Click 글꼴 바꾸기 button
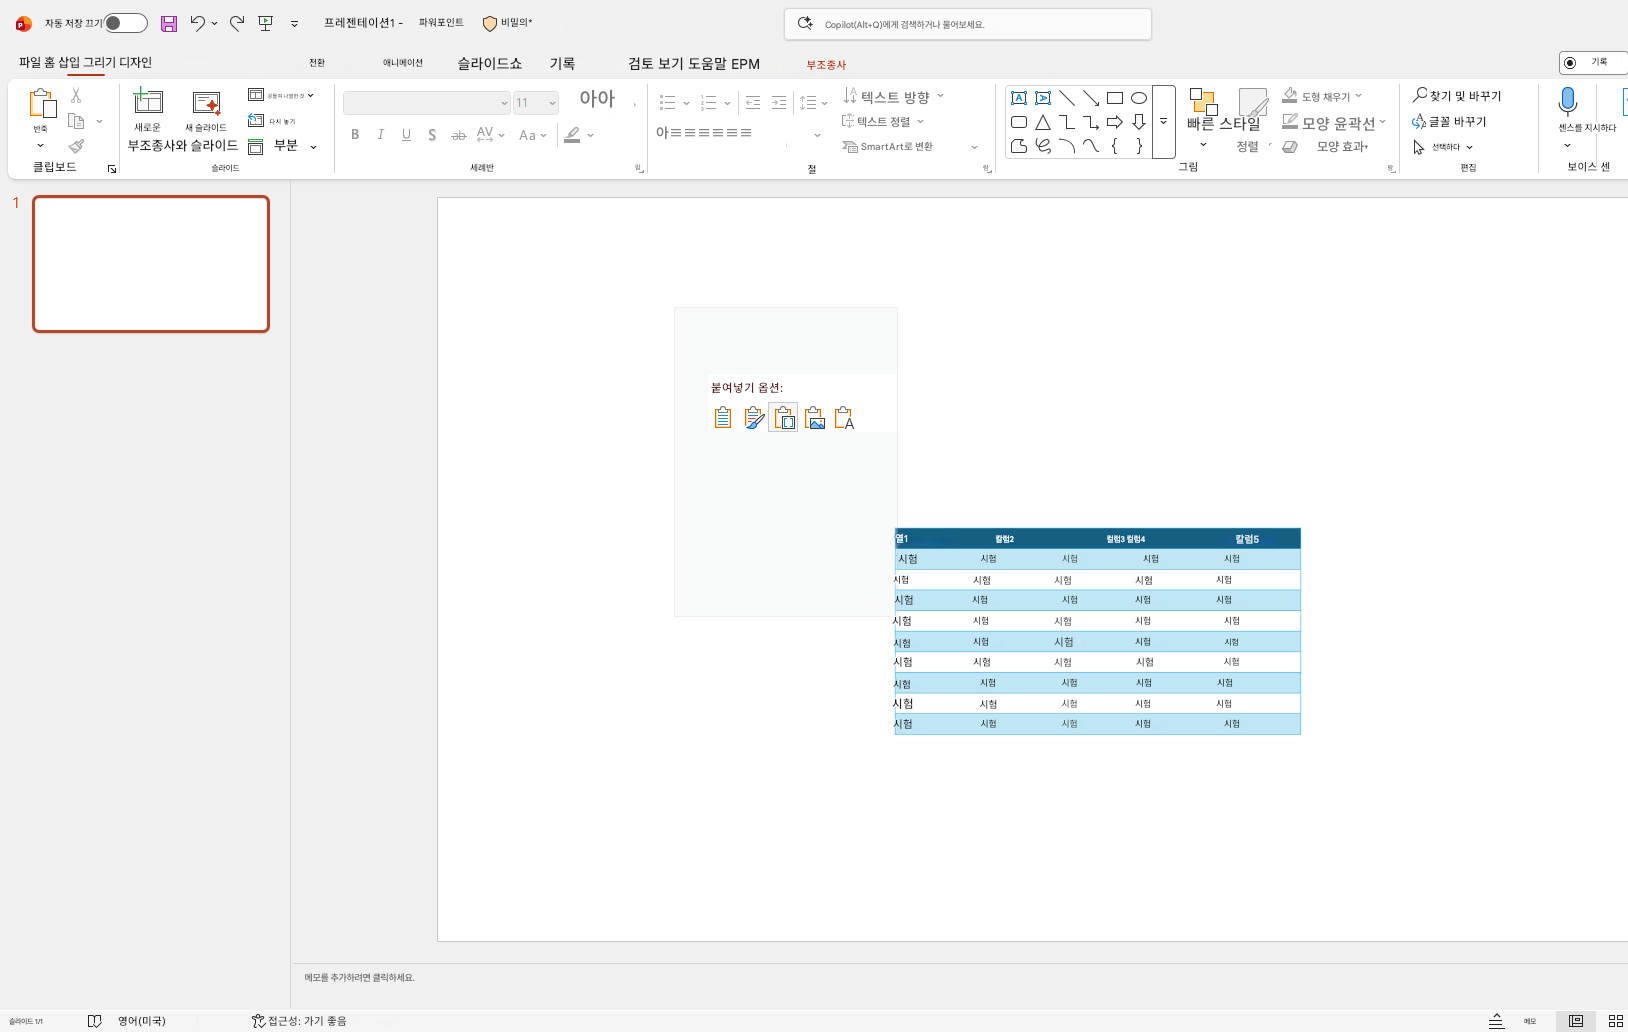1628x1032 pixels. (1449, 122)
